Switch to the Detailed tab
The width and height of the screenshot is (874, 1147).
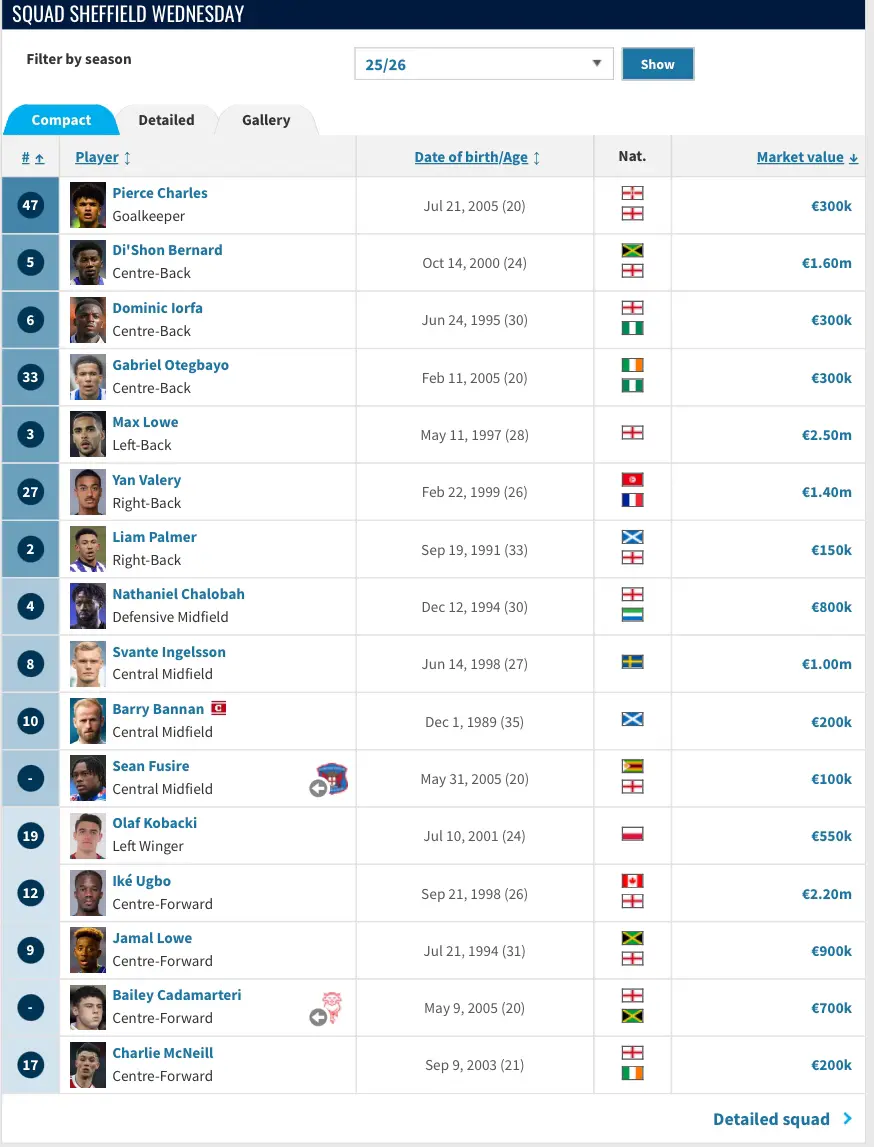[x=167, y=120]
